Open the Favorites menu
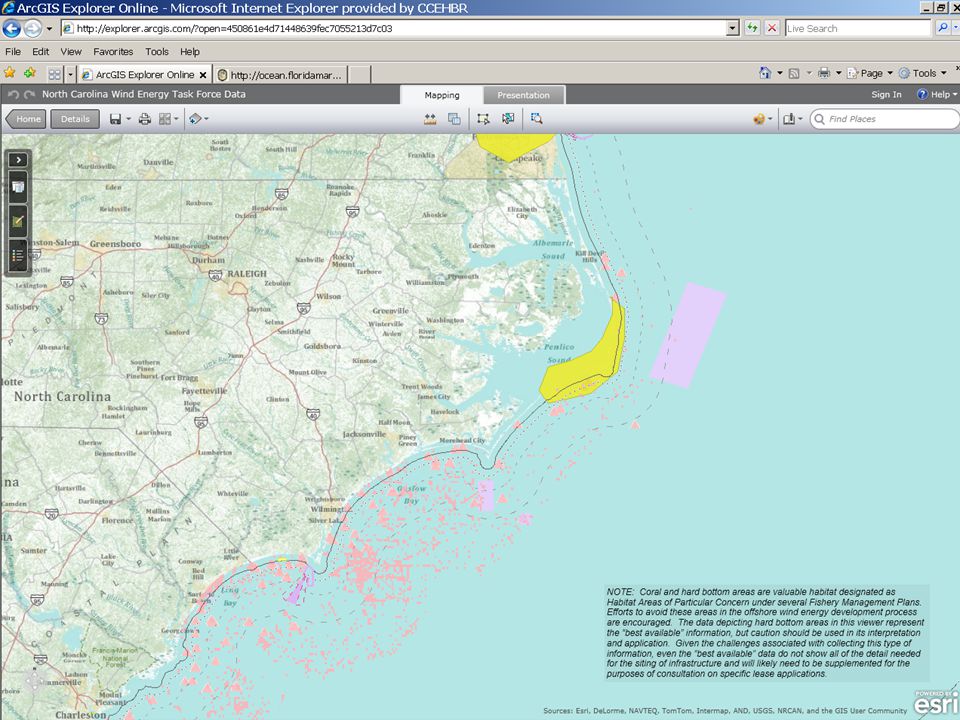960x720 pixels. (113, 51)
